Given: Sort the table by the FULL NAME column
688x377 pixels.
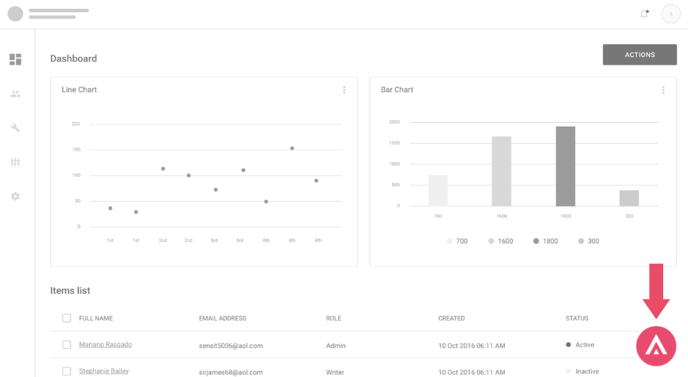Looking at the screenshot, I should pyautogui.click(x=96, y=318).
